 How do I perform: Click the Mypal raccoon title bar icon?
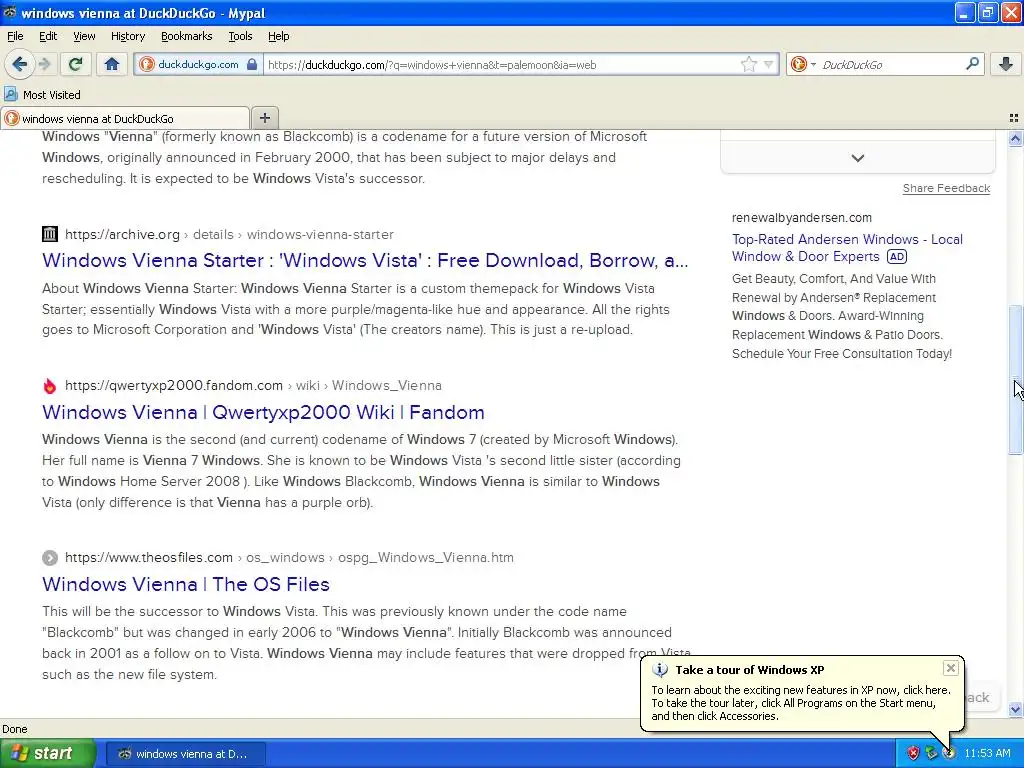(x=10, y=12)
